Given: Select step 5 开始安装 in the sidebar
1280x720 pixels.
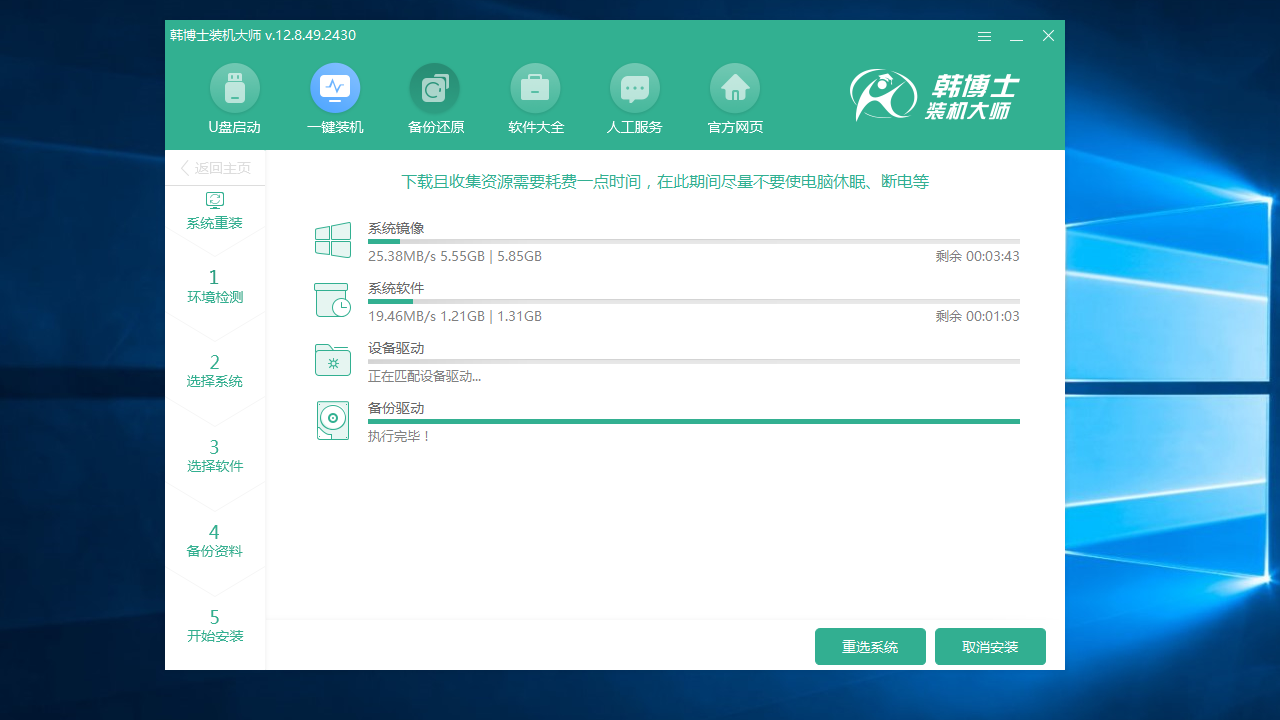Looking at the screenshot, I should point(214,625).
